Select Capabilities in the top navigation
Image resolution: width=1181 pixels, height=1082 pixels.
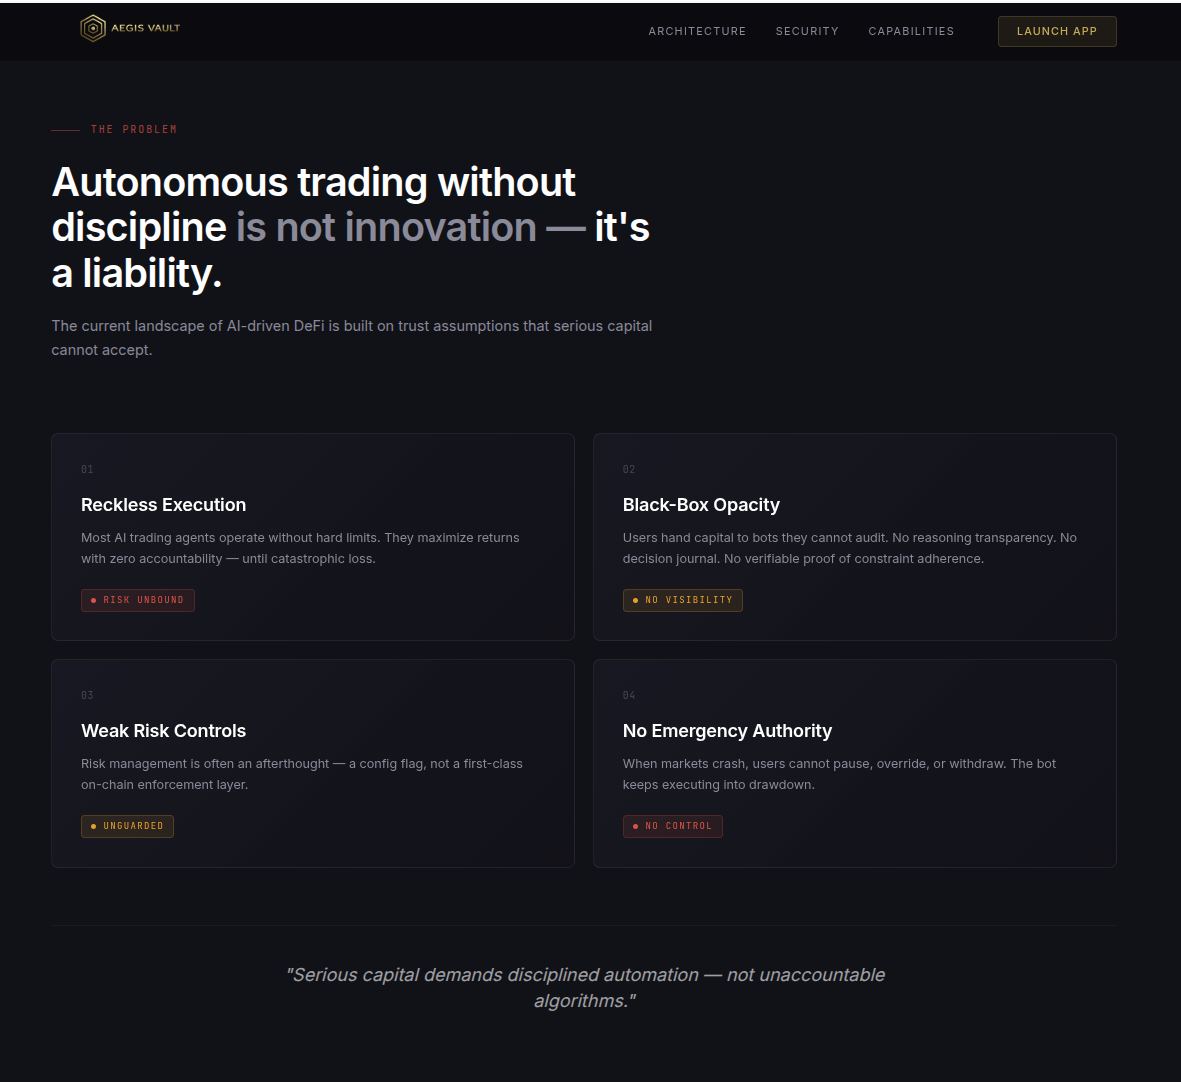coord(911,31)
